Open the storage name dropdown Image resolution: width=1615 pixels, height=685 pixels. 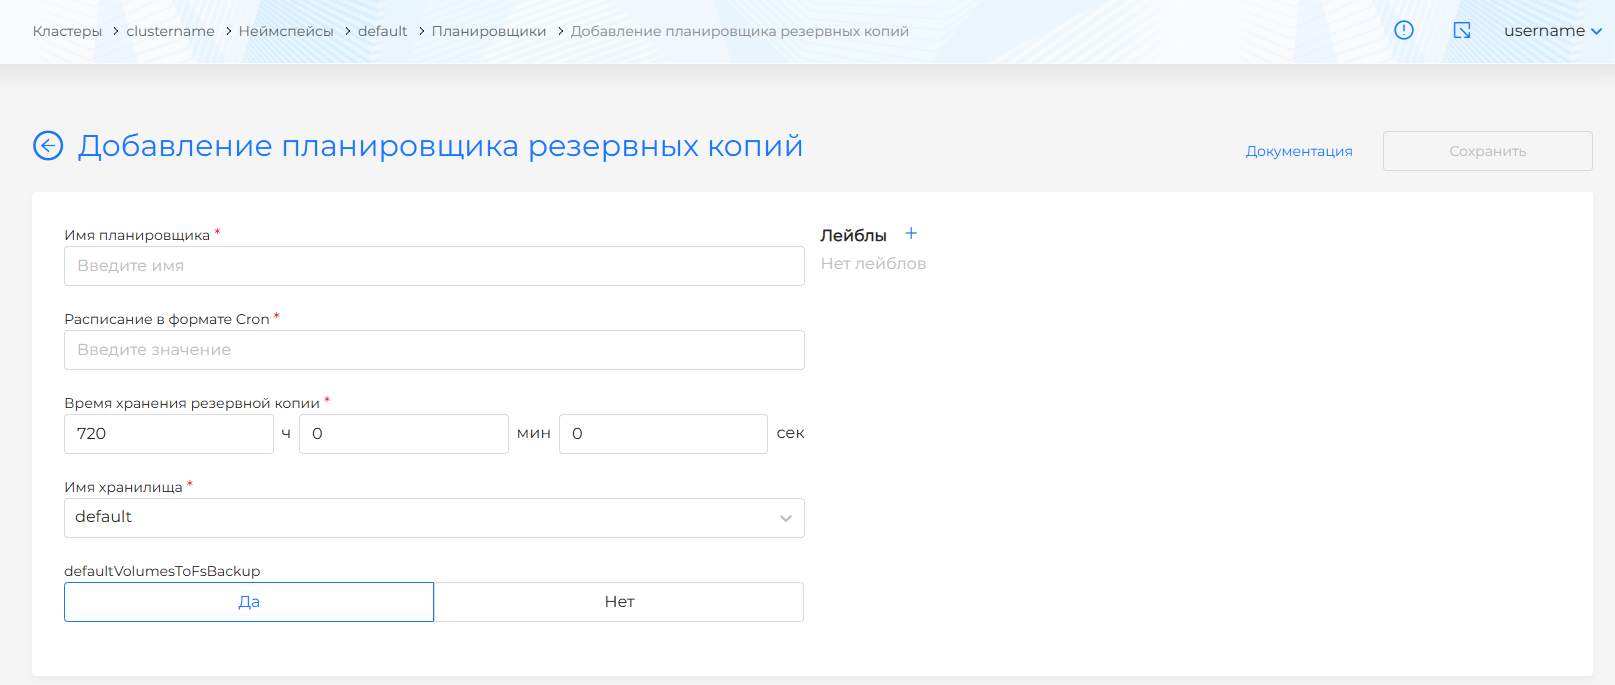tap(434, 518)
